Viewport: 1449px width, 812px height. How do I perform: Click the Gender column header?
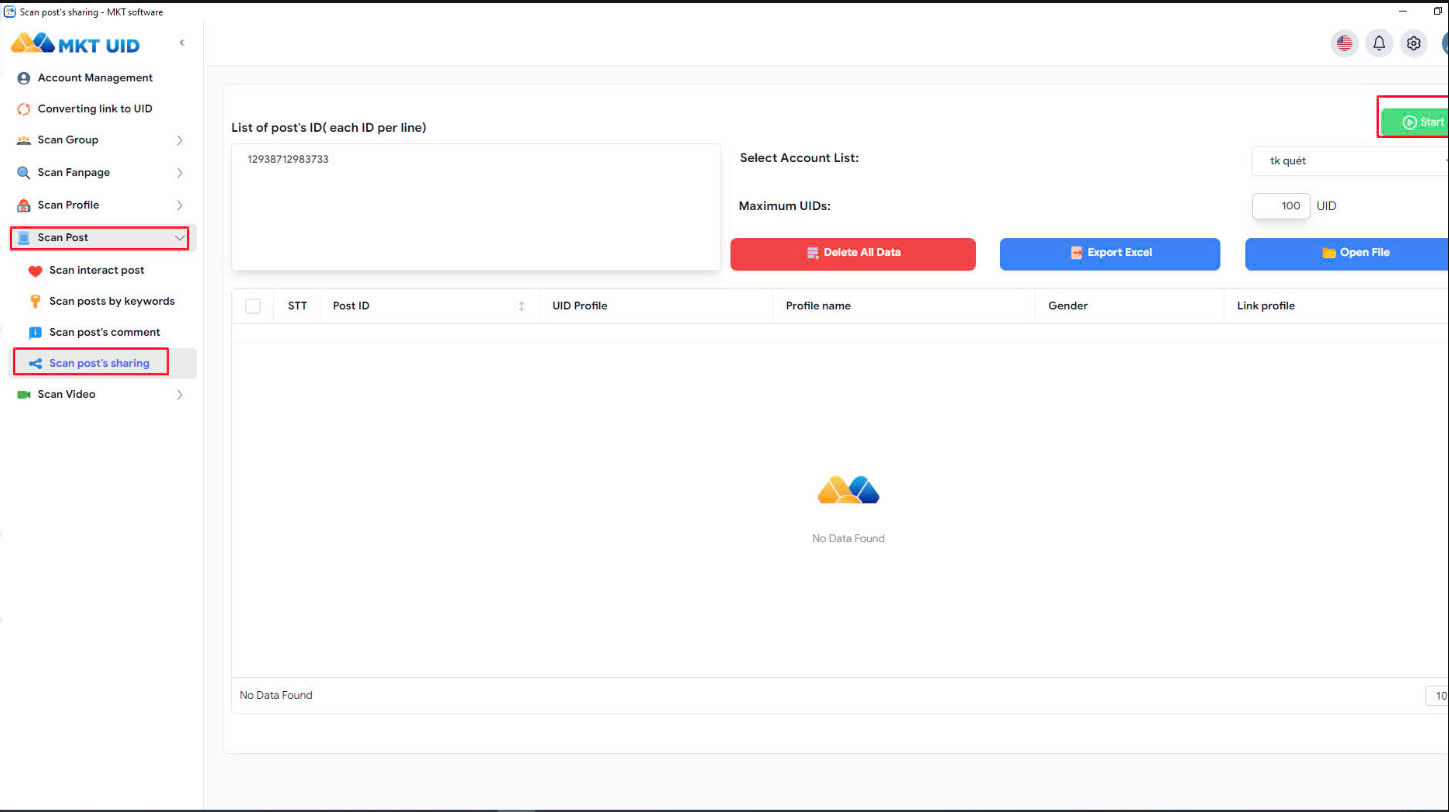(1068, 306)
